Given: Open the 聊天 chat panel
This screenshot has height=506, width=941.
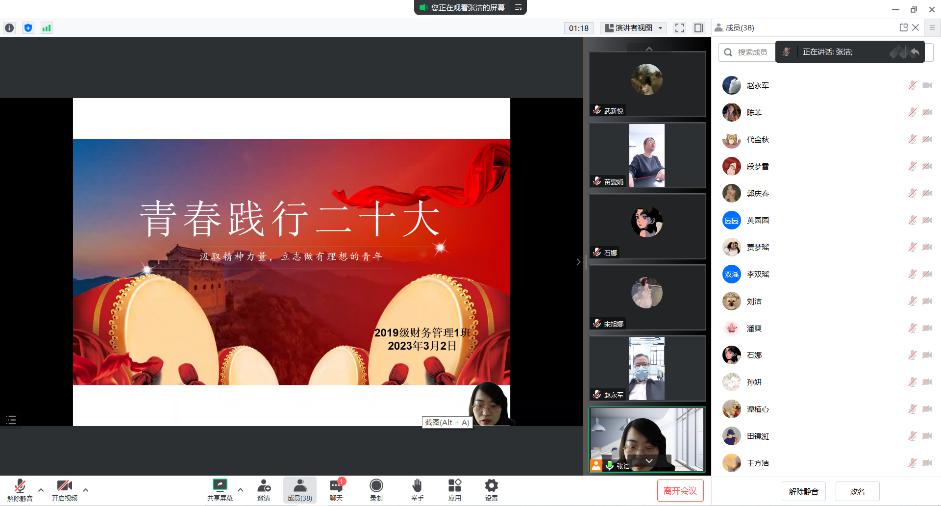Looking at the screenshot, I should (x=336, y=488).
